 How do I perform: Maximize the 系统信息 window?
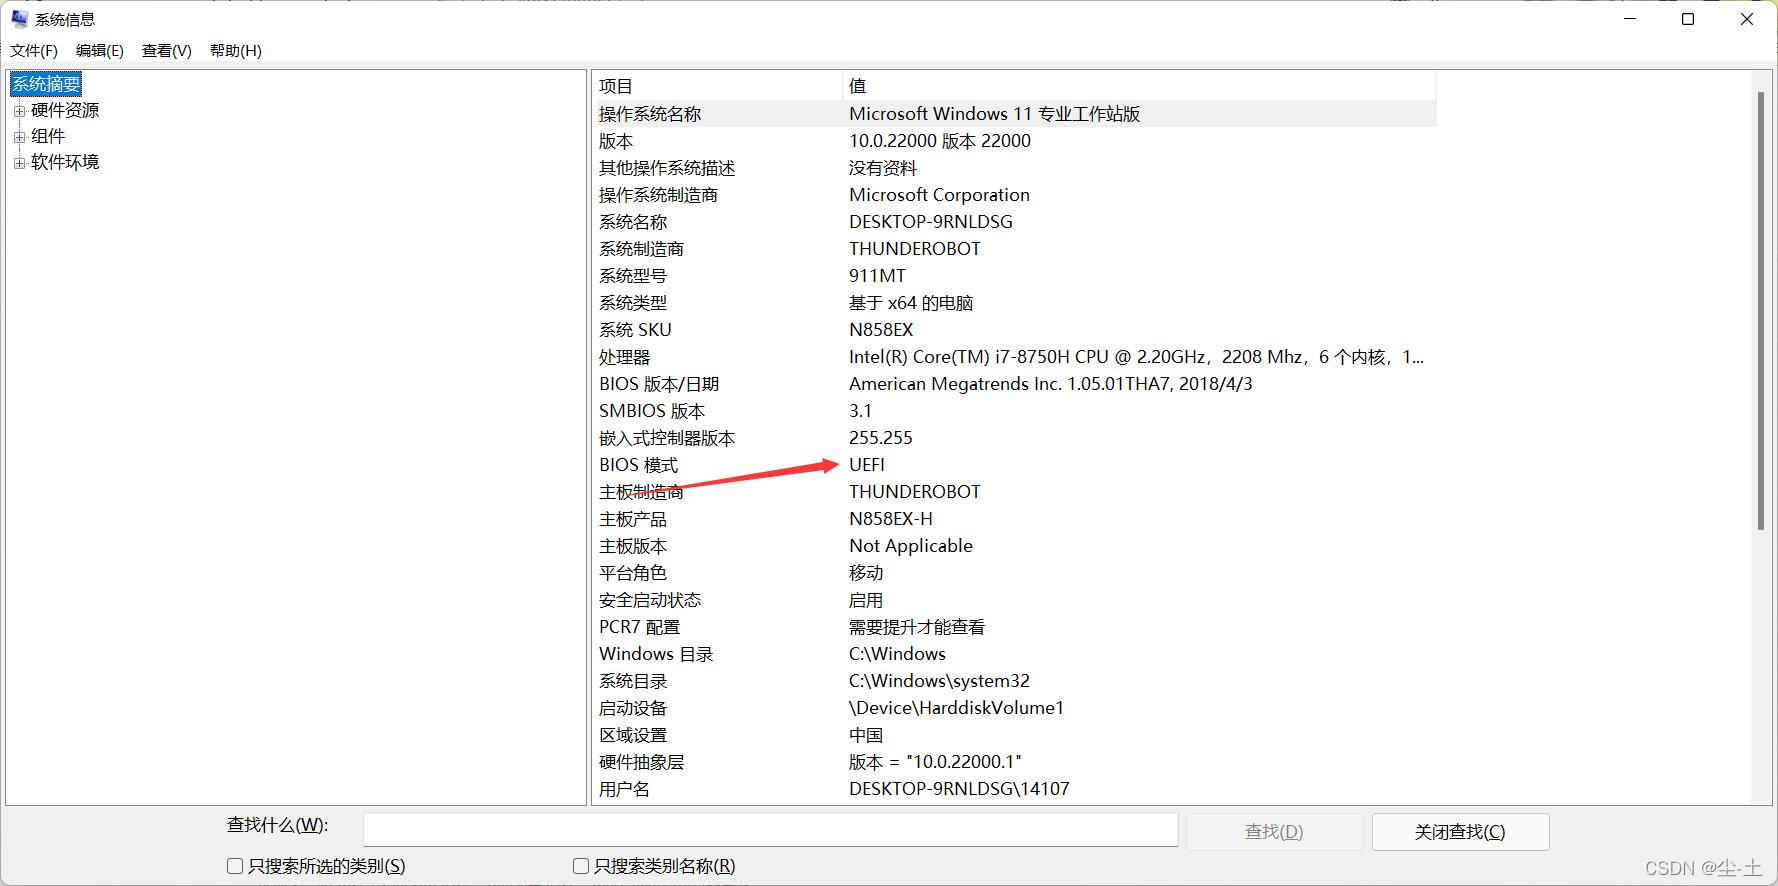coord(1688,19)
